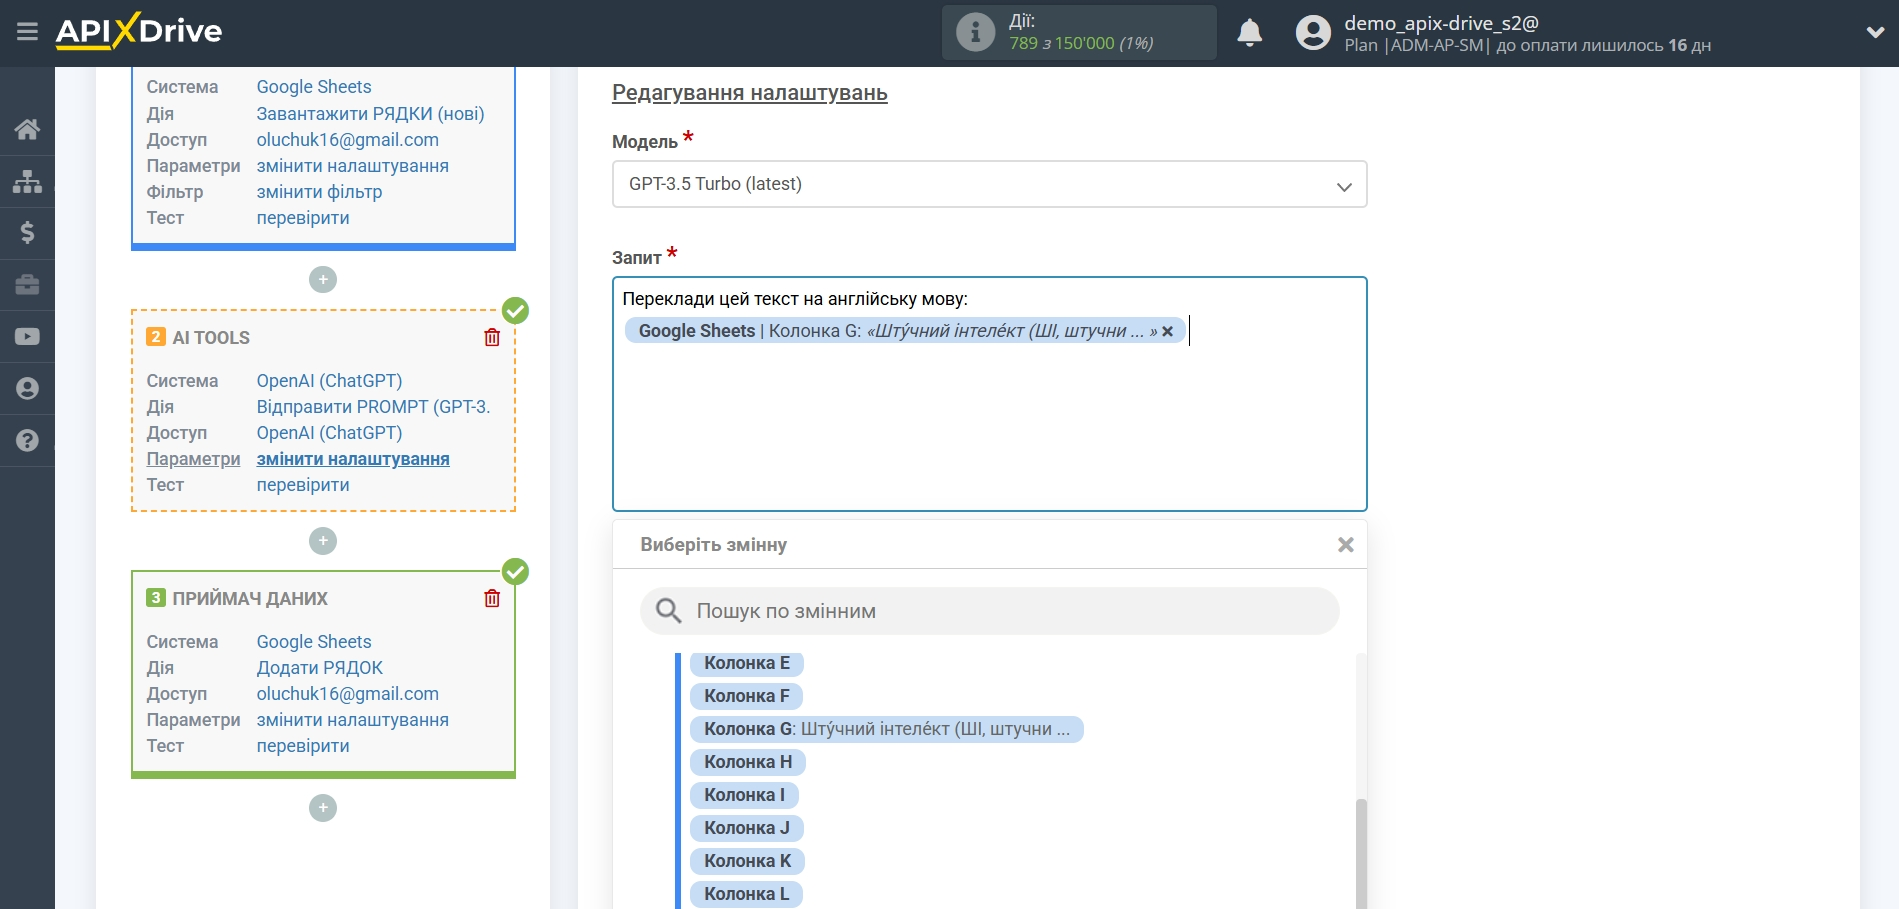Viewport: 1899px width, 909px height.
Task: Click Google Sheets in ПРИЙМАЧ ДАНИХ block
Action: (314, 642)
